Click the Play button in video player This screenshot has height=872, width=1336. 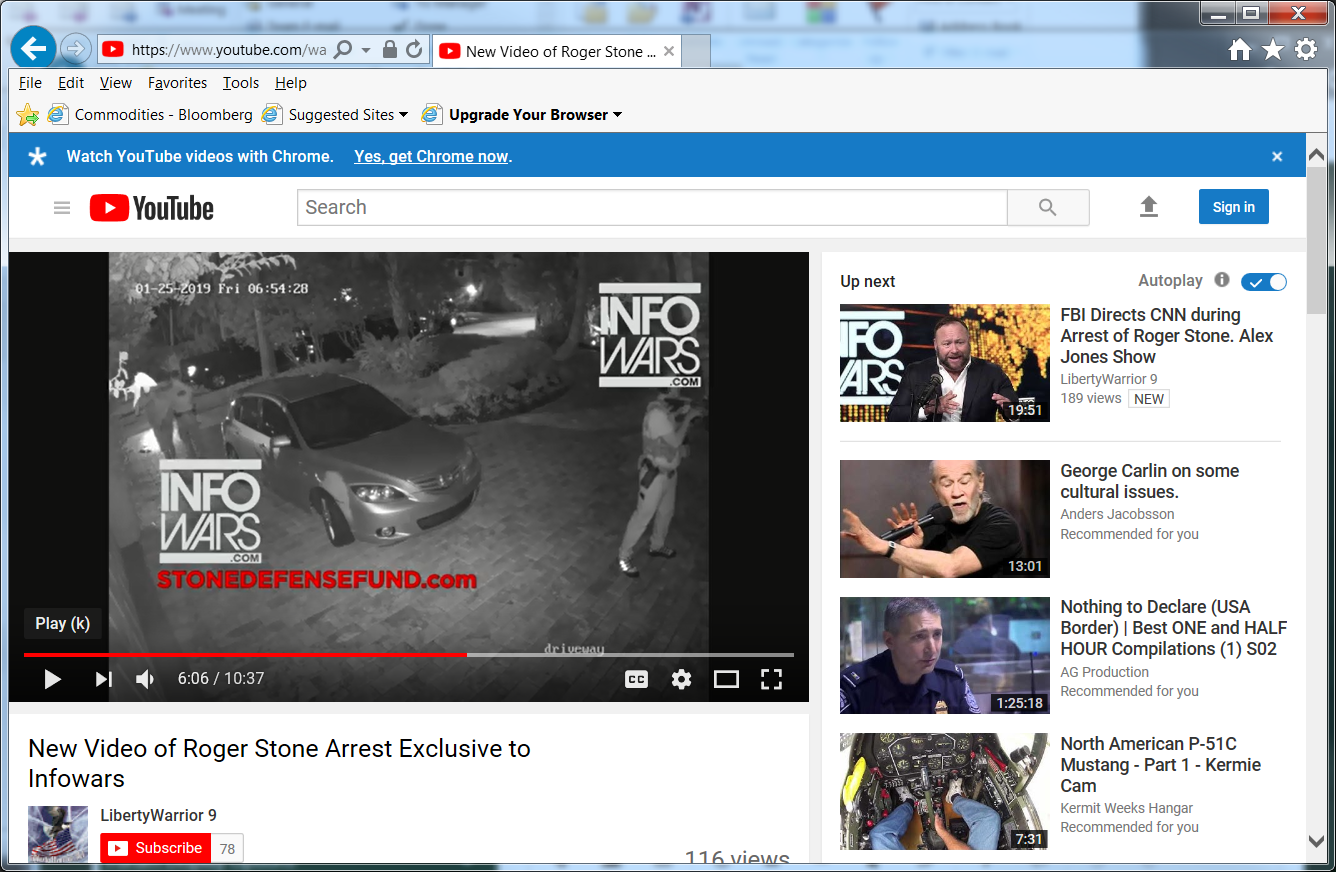point(53,679)
